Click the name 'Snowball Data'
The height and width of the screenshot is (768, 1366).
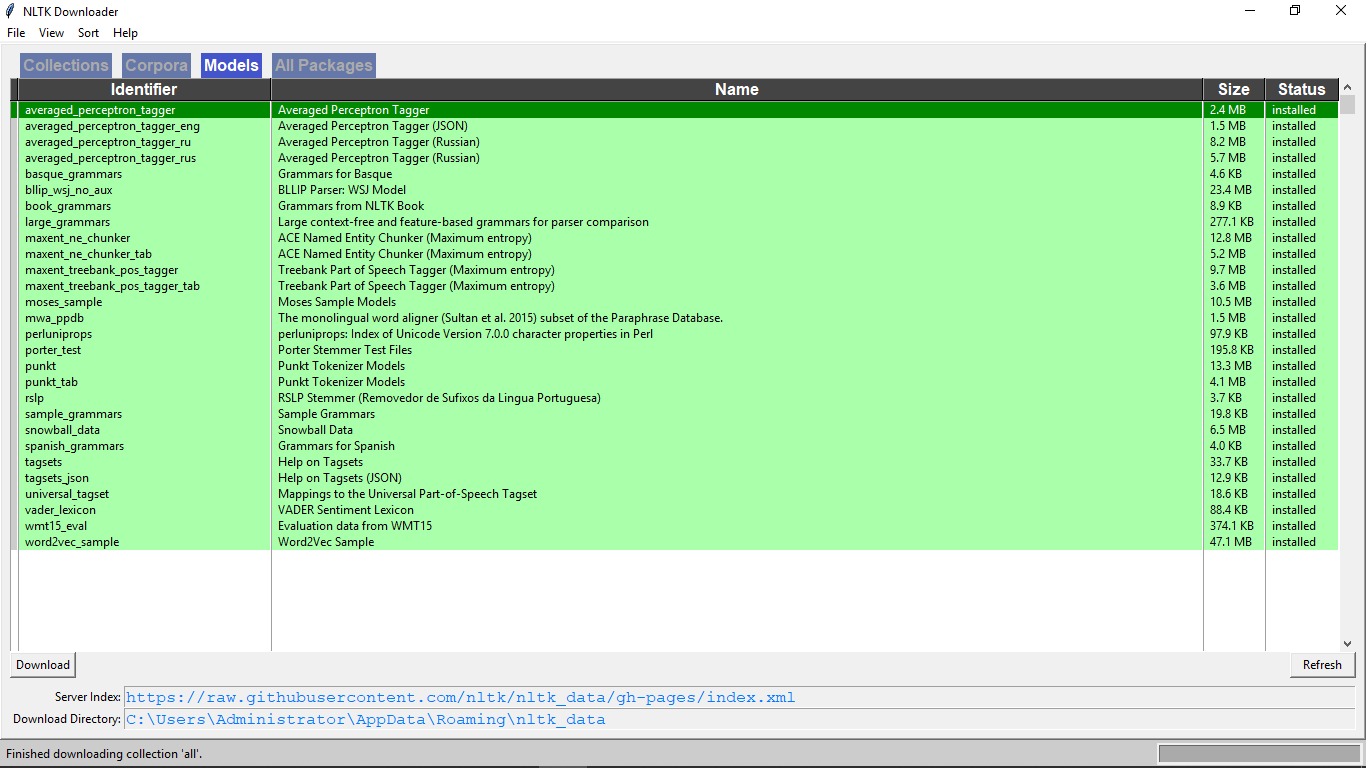coord(315,430)
